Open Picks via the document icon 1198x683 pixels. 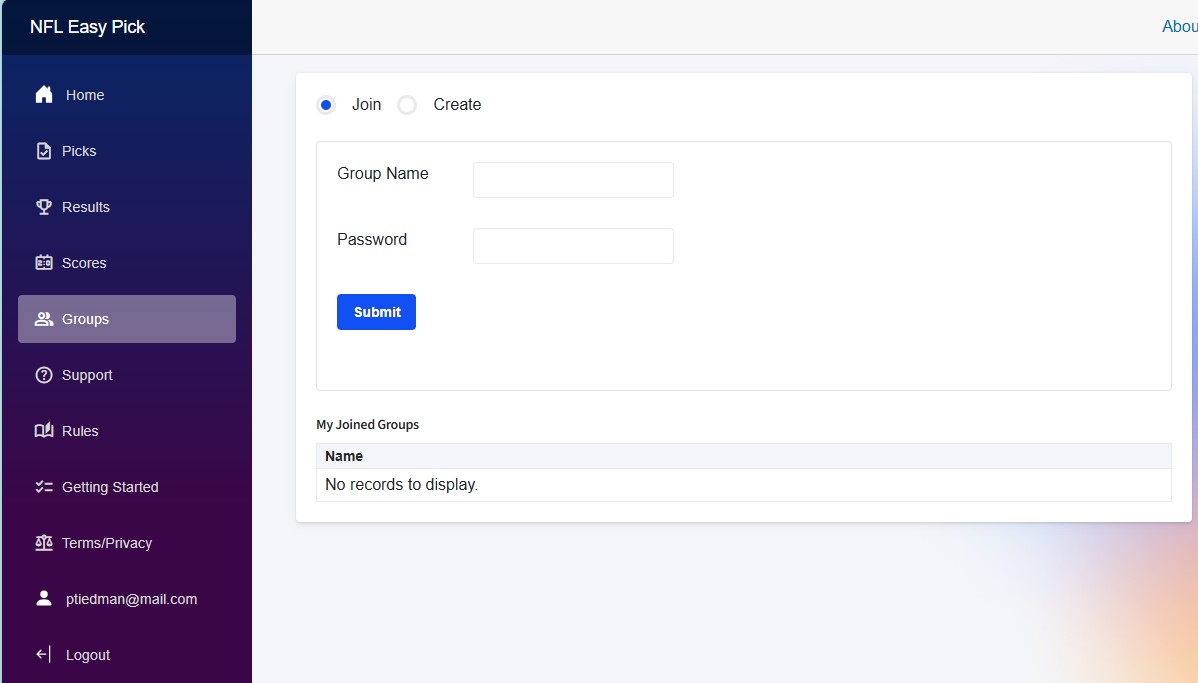[x=44, y=150]
